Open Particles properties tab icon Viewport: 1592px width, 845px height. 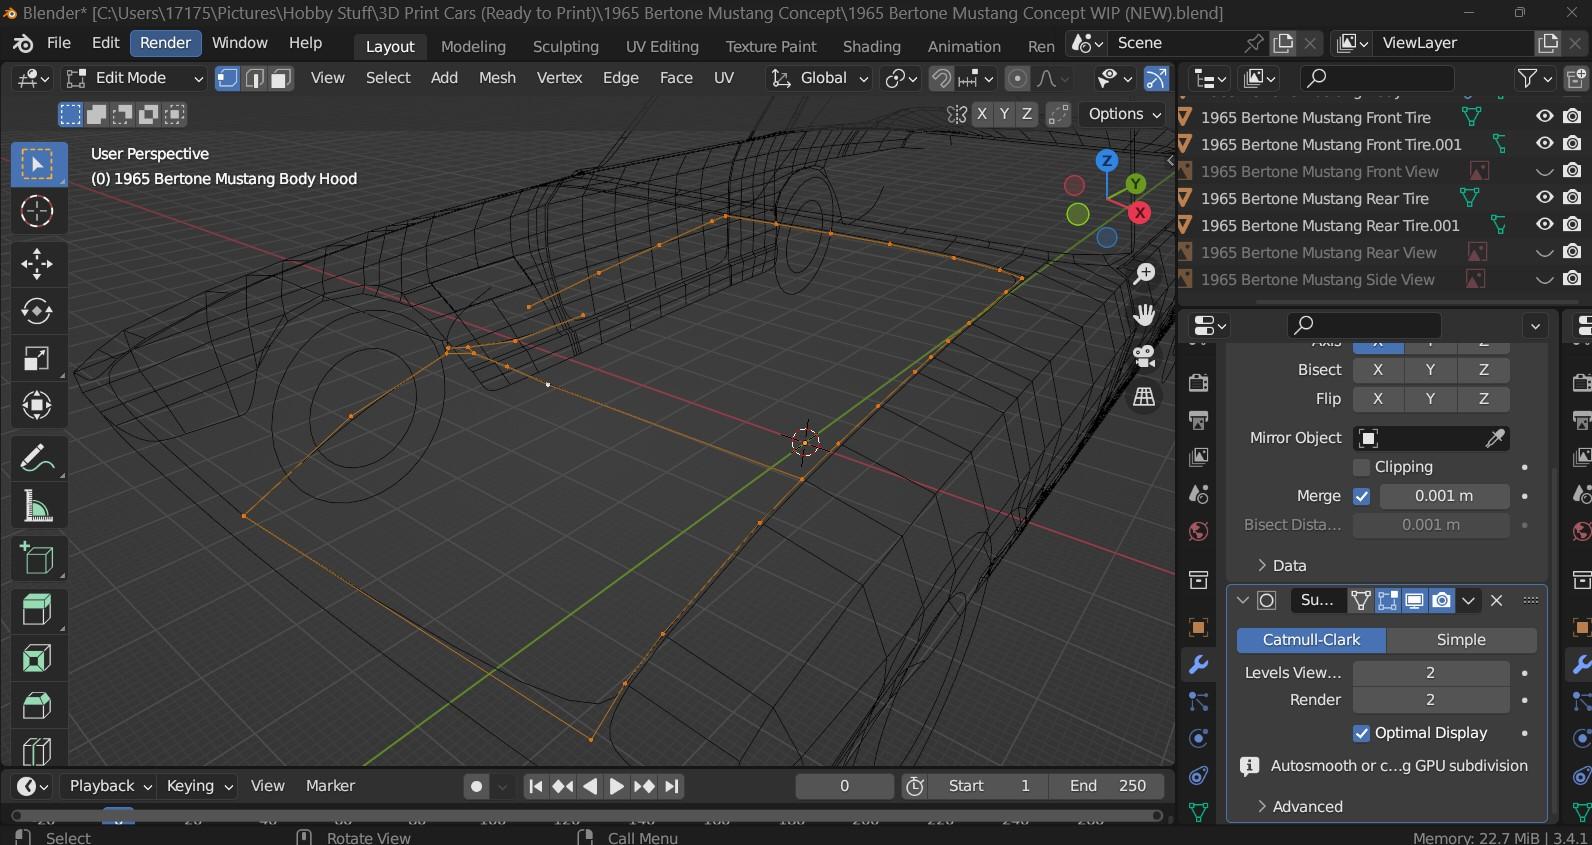(x=1198, y=701)
